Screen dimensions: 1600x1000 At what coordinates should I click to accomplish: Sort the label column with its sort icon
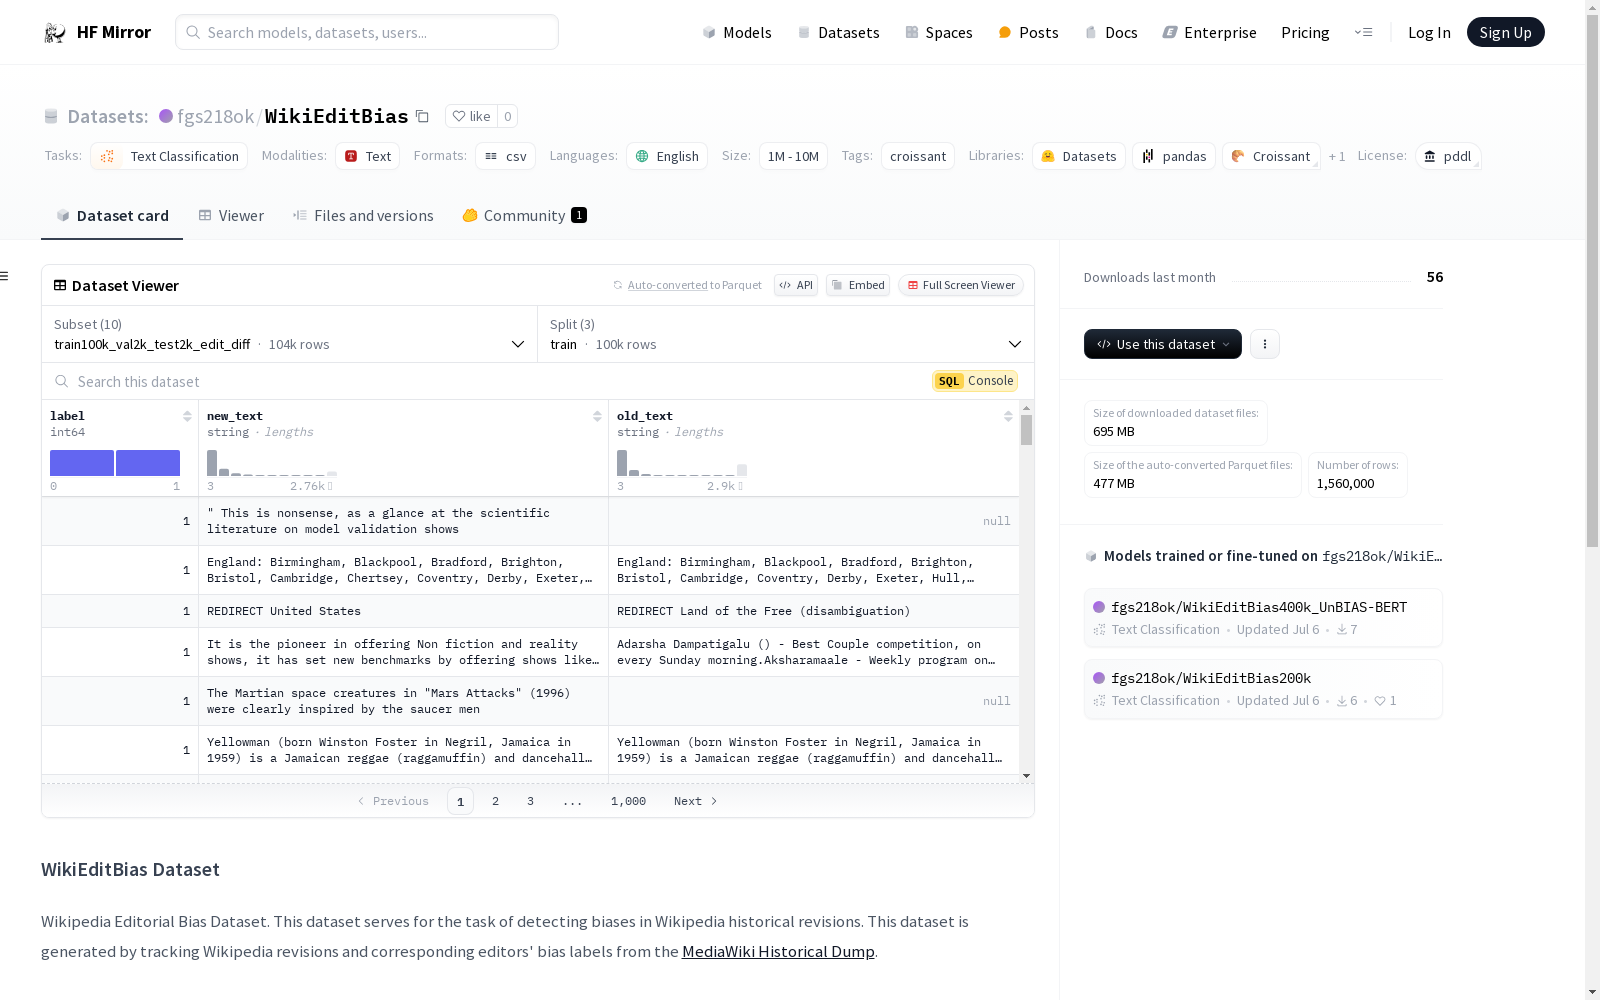pos(187,416)
